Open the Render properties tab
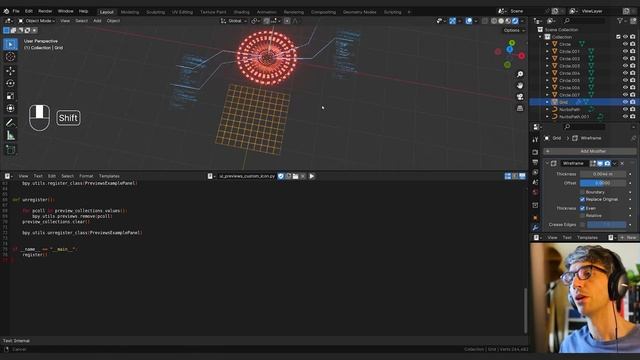Screen dimensions: 640x360 pos(535,152)
